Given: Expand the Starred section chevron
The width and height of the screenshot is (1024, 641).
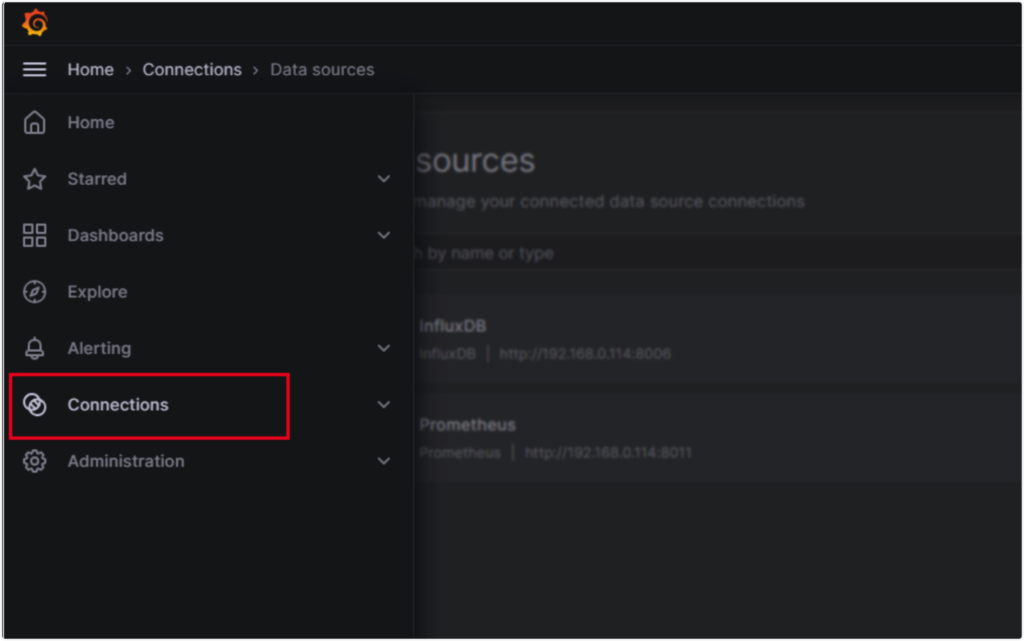Looking at the screenshot, I should point(383,179).
